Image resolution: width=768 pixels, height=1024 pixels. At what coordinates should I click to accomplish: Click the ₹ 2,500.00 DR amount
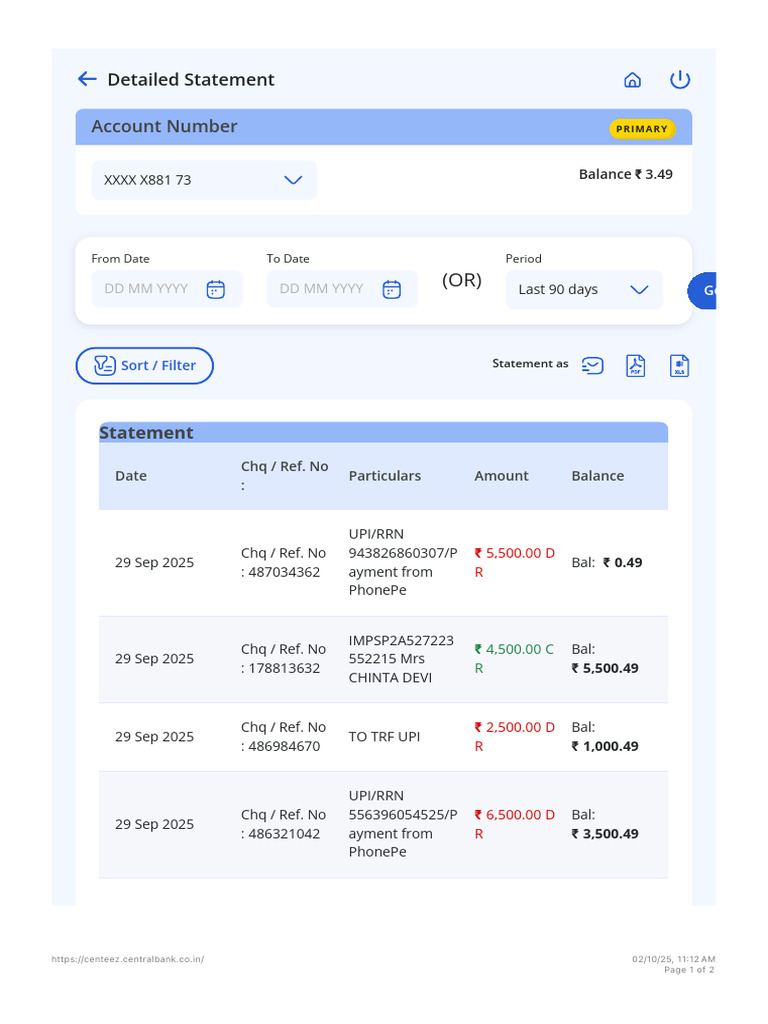[515, 736]
